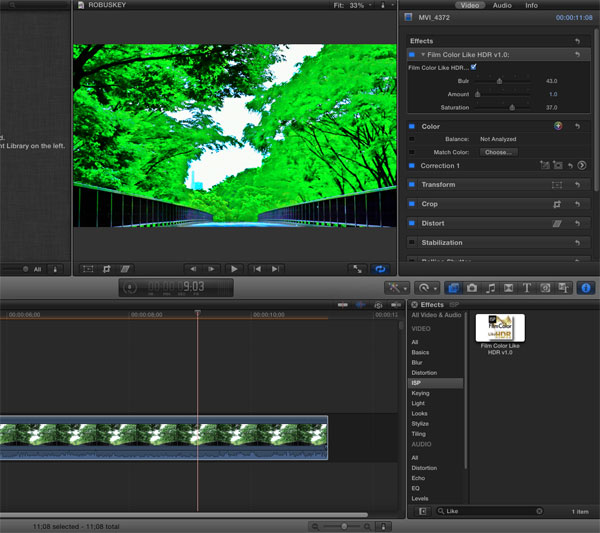The width and height of the screenshot is (600, 533).
Task: Enter full screen viewer mode
Action: (x=357, y=269)
